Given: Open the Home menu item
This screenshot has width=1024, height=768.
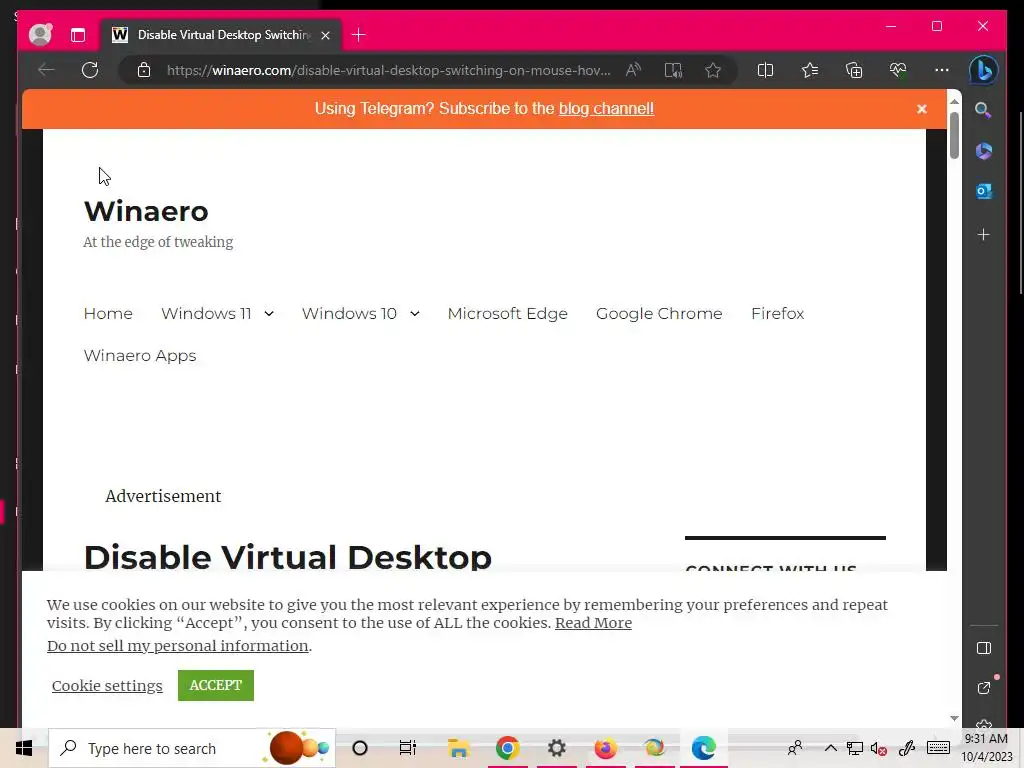Looking at the screenshot, I should point(108,313).
